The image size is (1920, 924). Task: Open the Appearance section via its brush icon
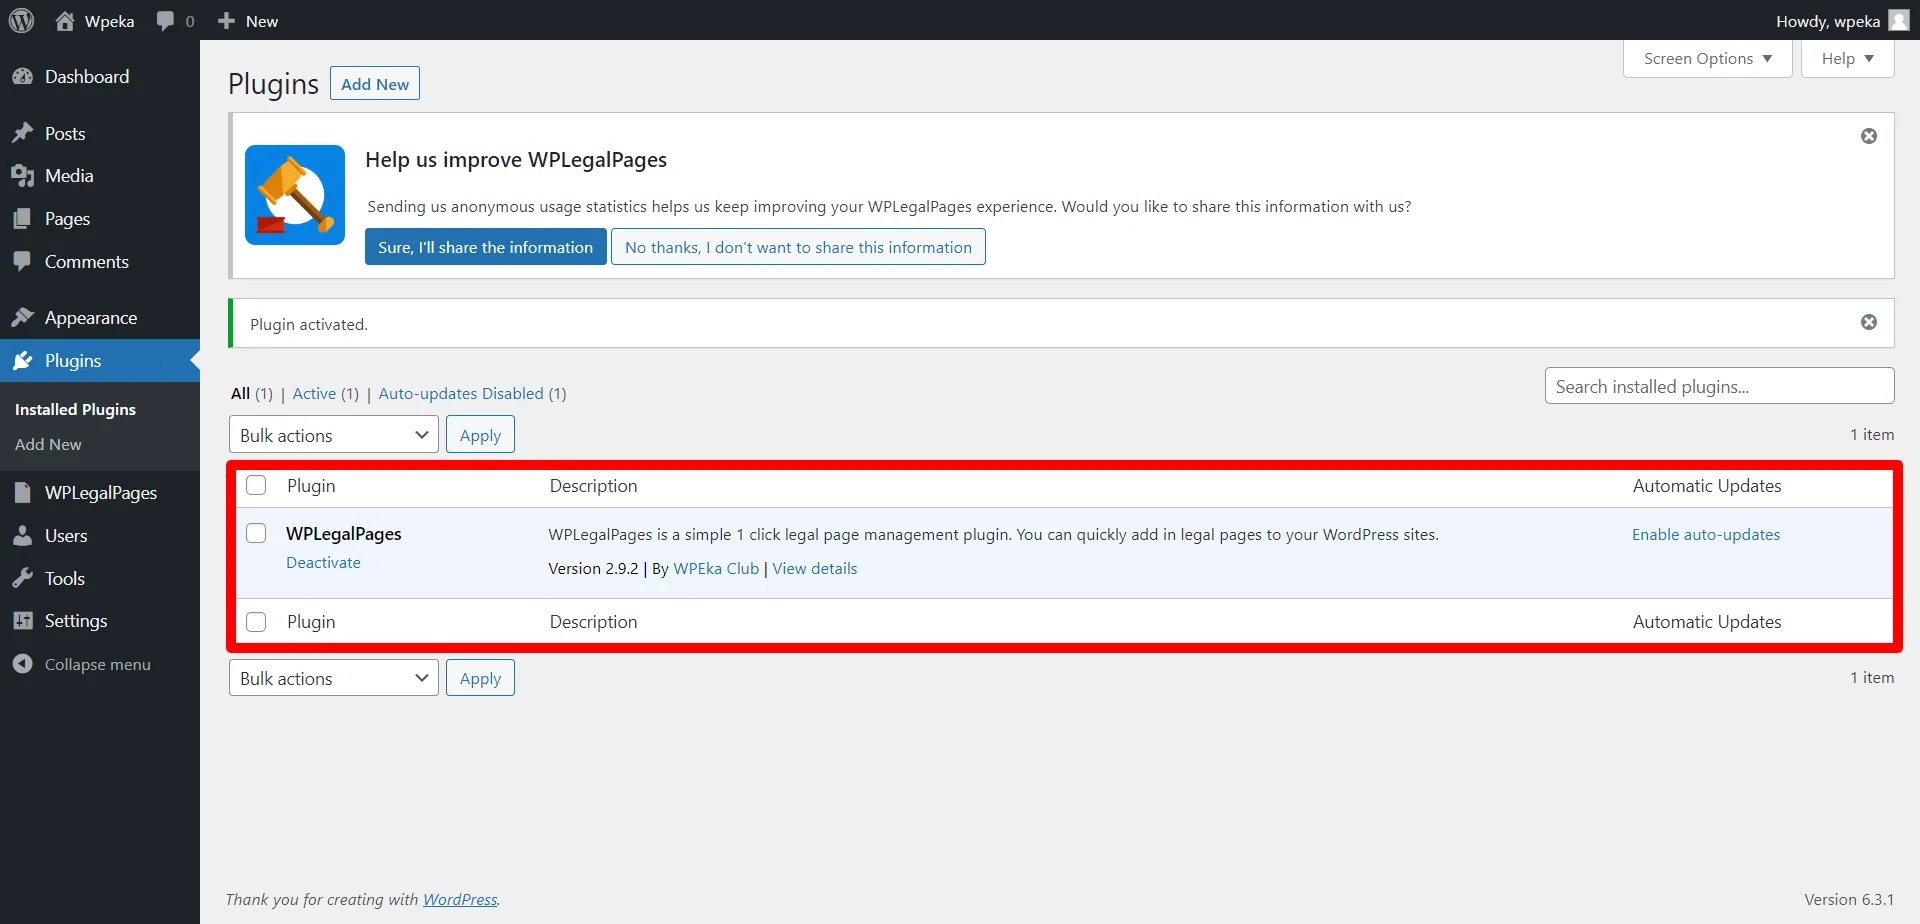pos(23,317)
